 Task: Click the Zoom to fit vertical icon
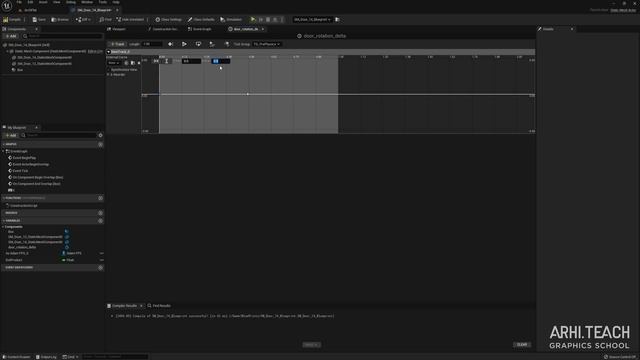166,61
